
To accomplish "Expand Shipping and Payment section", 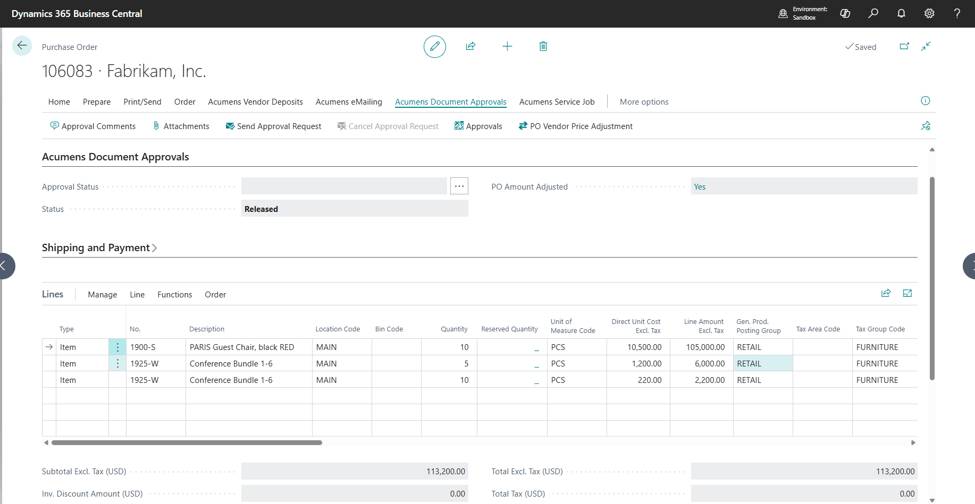I will 99,247.
